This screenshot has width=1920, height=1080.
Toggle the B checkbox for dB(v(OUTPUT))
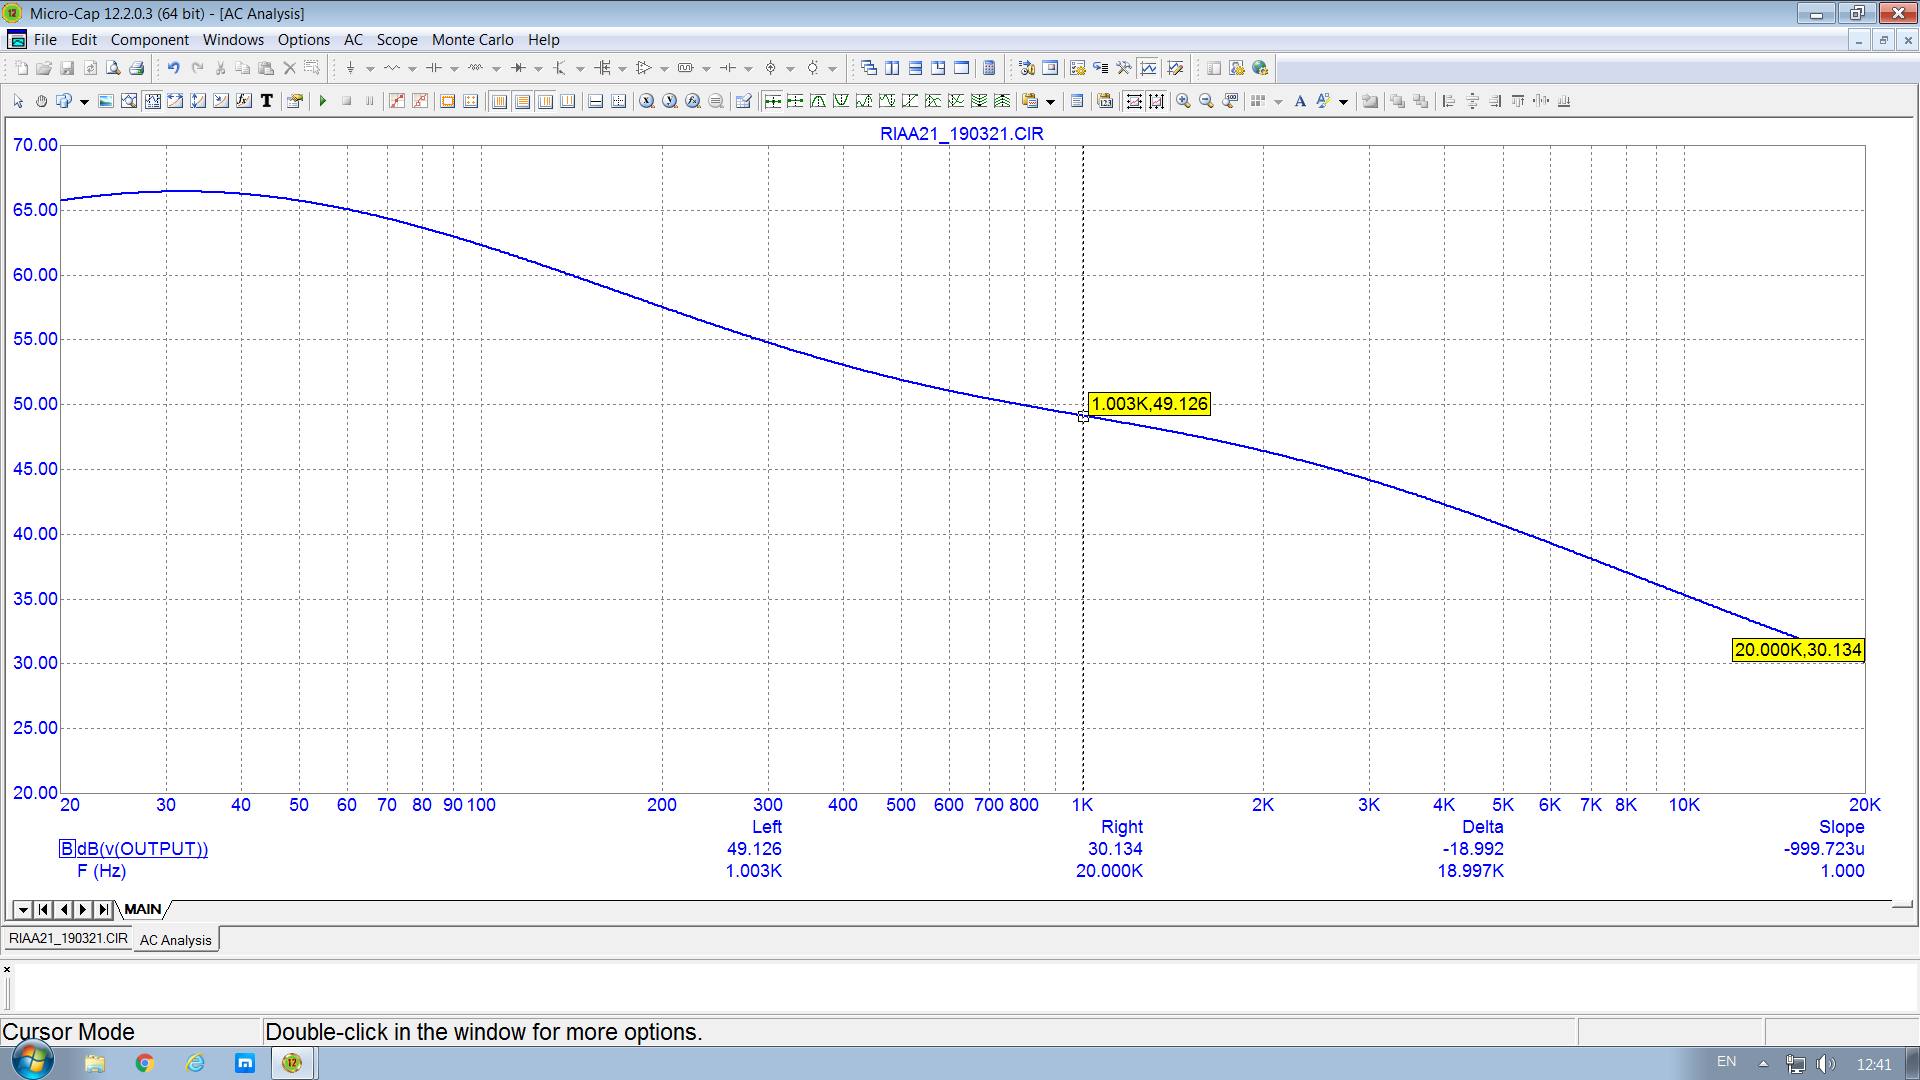tap(67, 849)
